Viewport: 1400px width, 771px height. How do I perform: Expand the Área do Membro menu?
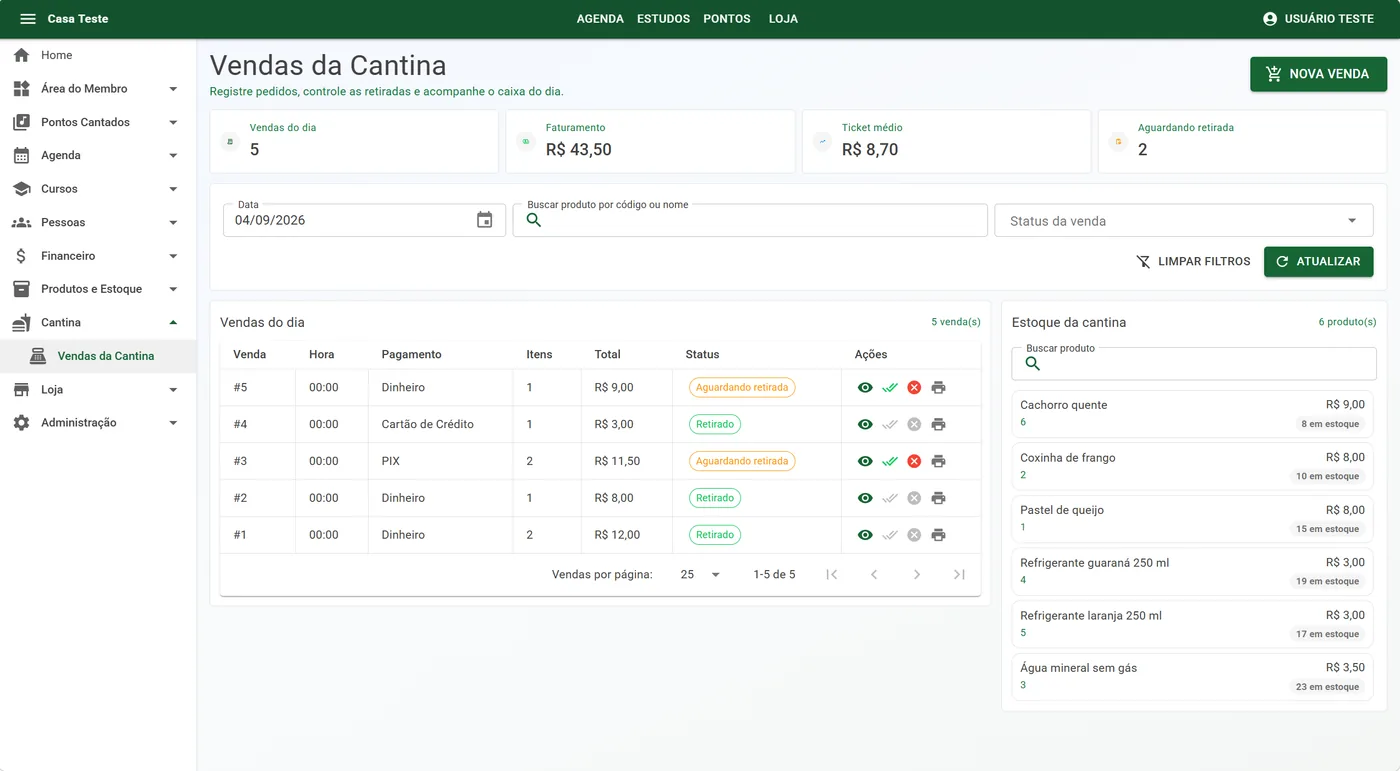(98, 89)
